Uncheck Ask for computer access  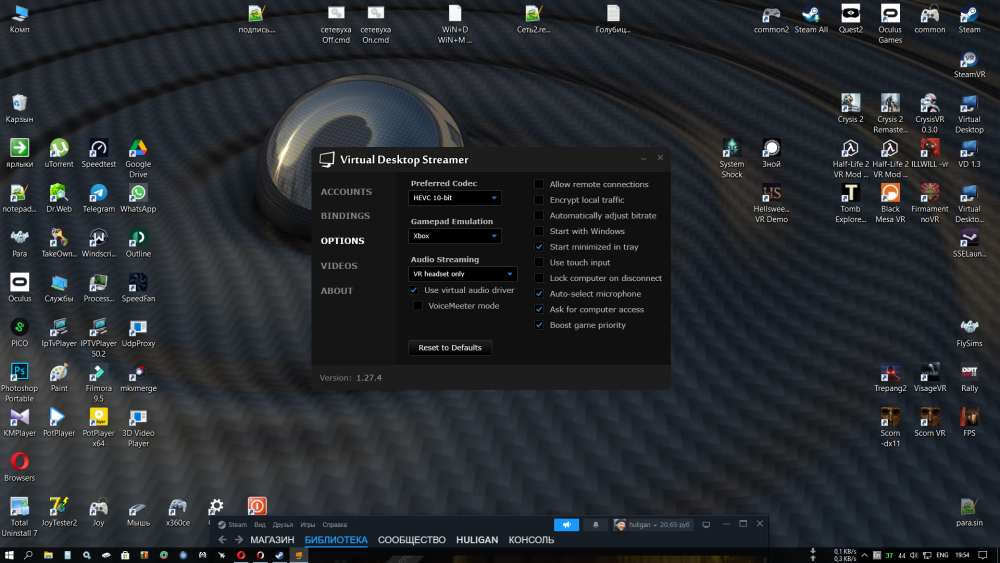point(539,309)
